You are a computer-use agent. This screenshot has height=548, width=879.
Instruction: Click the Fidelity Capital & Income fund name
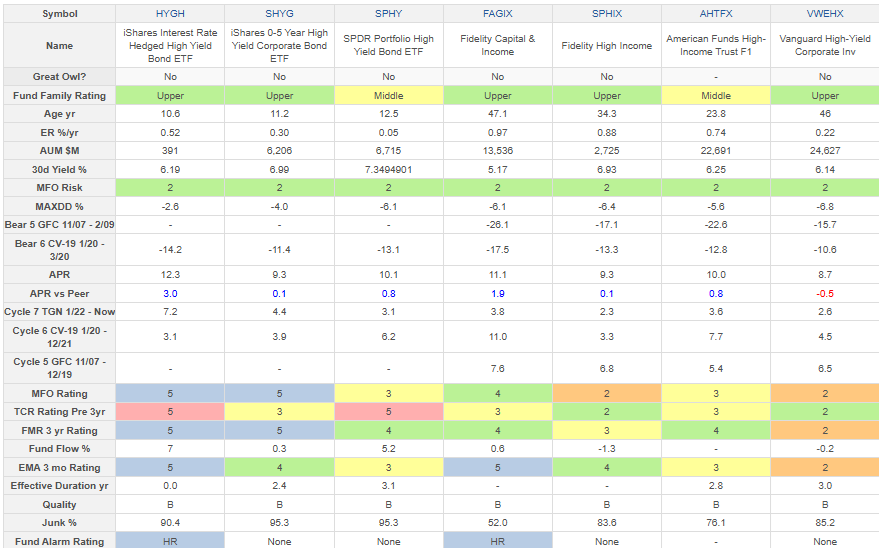pyautogui.click(x=497, y=45)
